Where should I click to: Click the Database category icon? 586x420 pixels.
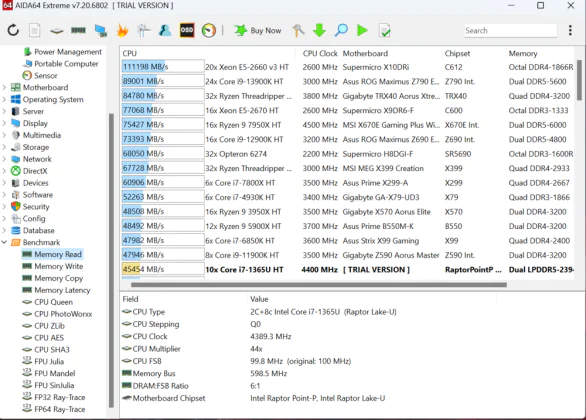[x=15, y=231]
